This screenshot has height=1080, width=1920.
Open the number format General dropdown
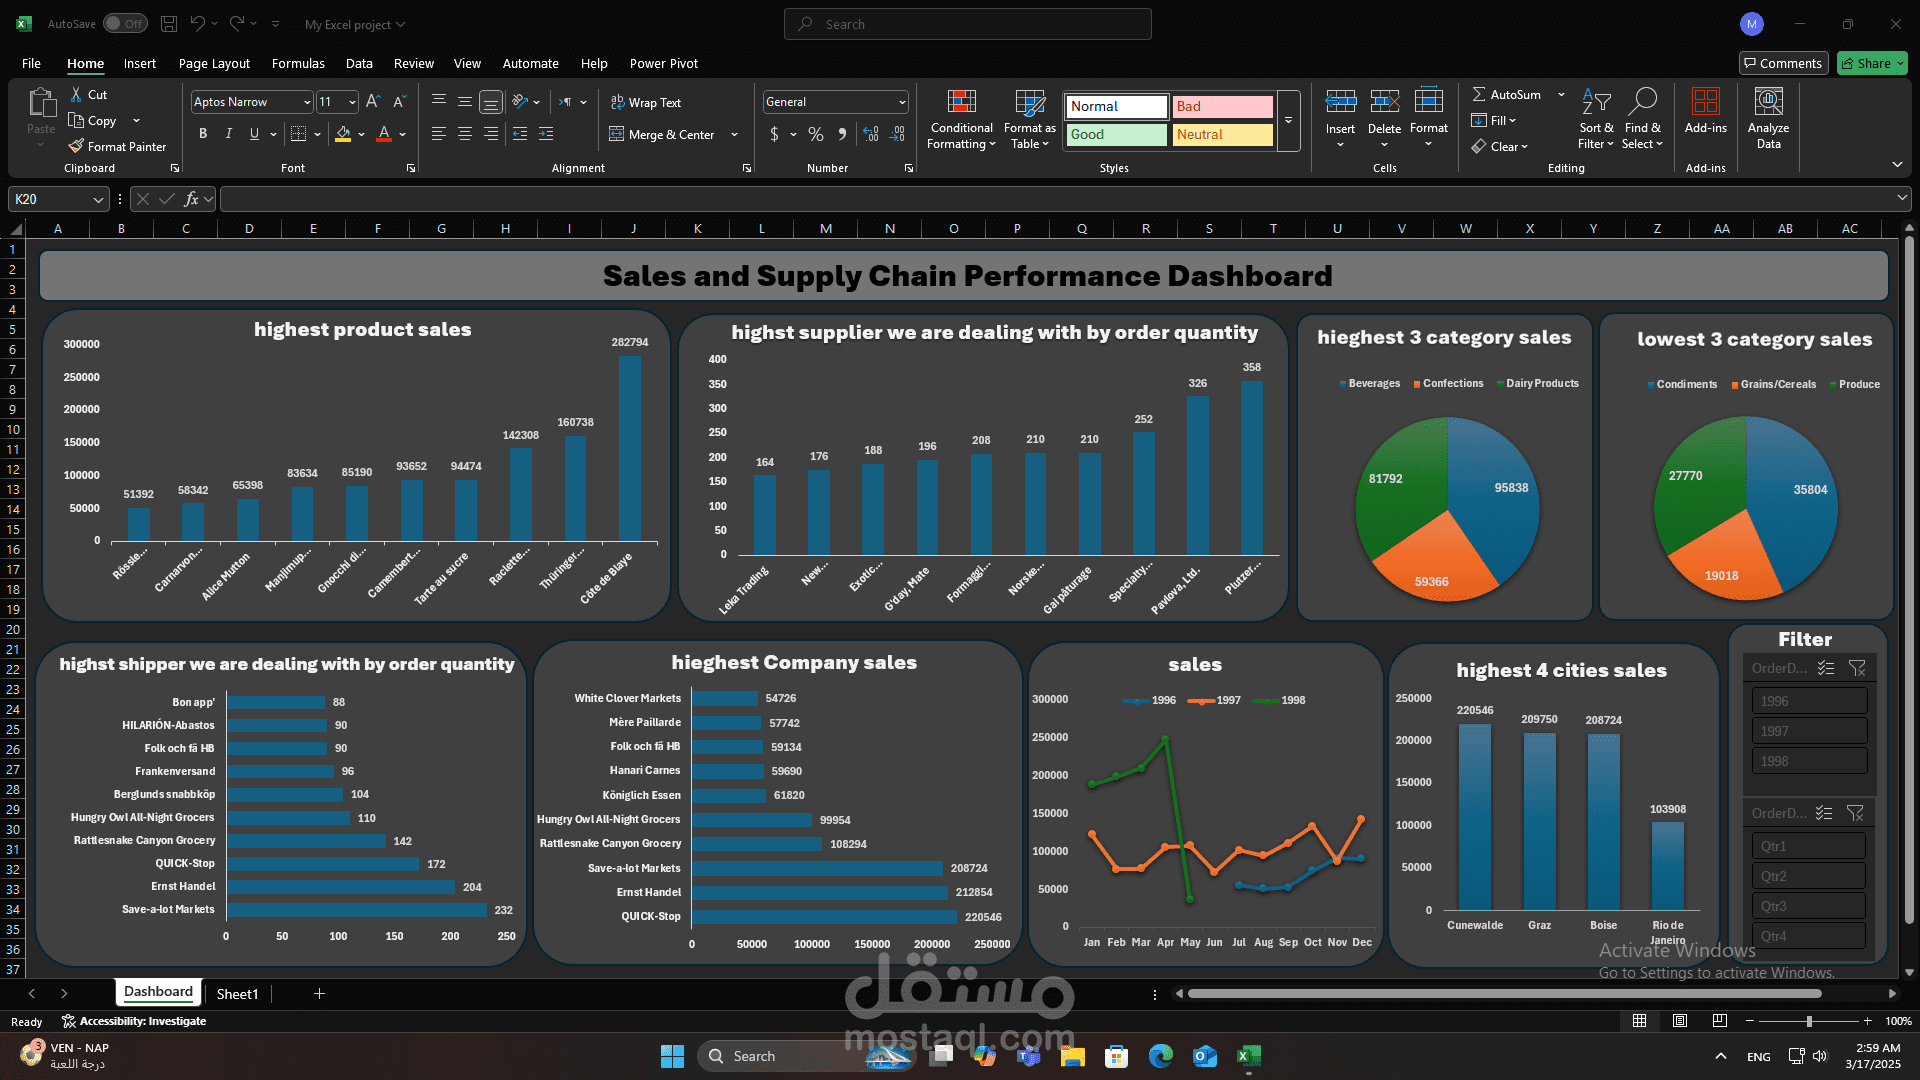[902, 102]
